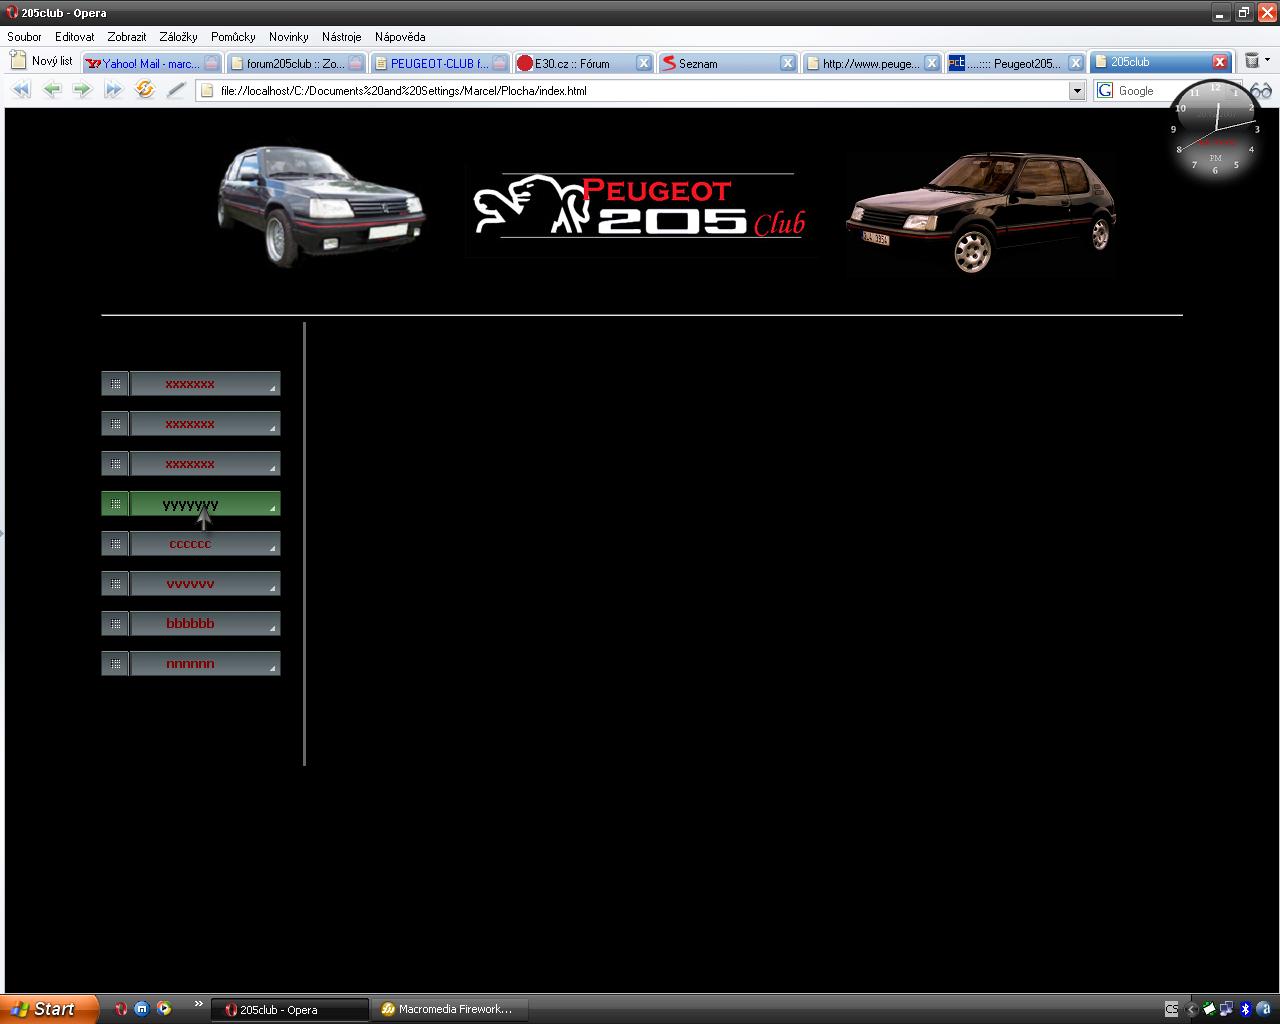The image size is (1280, 1024).
Task: Reload the page with the orange refresh icon
Action: (x=145, y=90)
